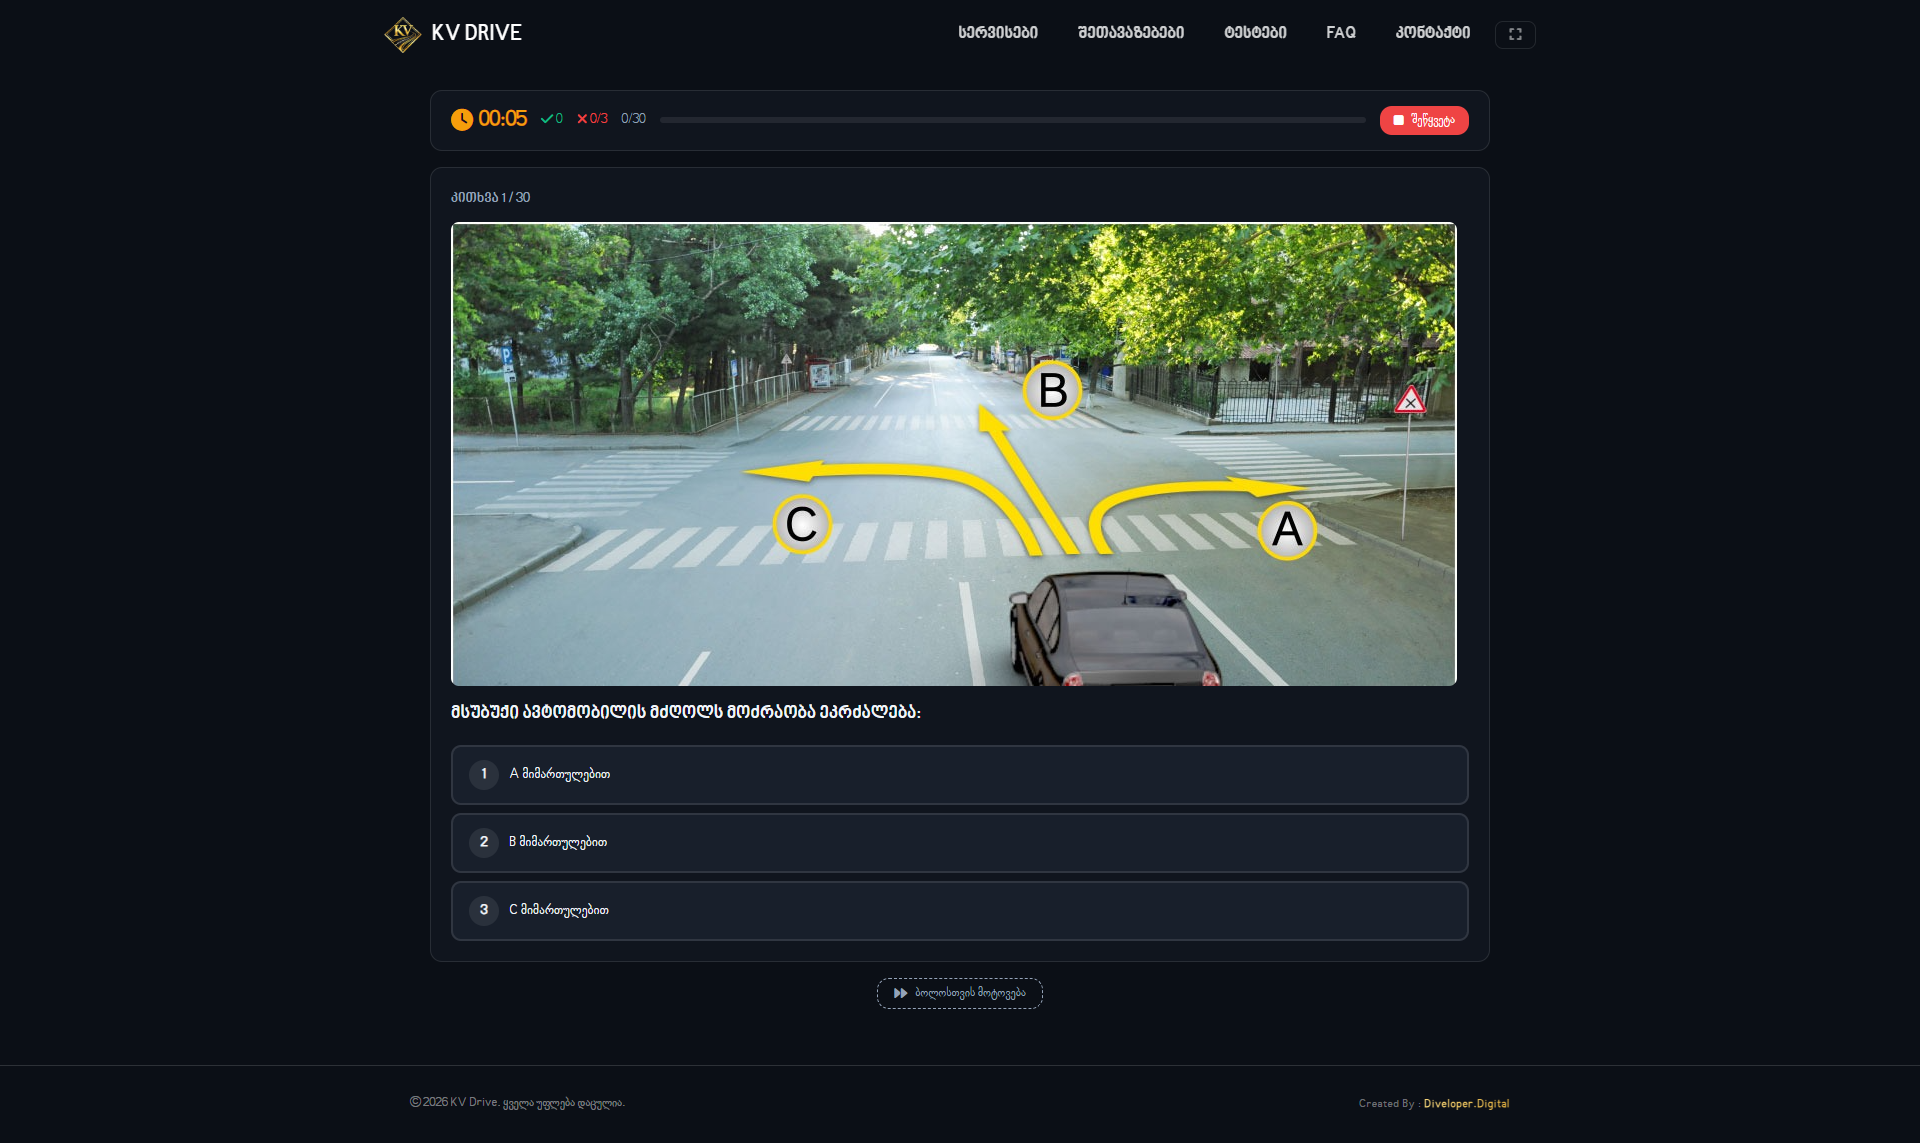Click the test progress bar

(1012, 120)
